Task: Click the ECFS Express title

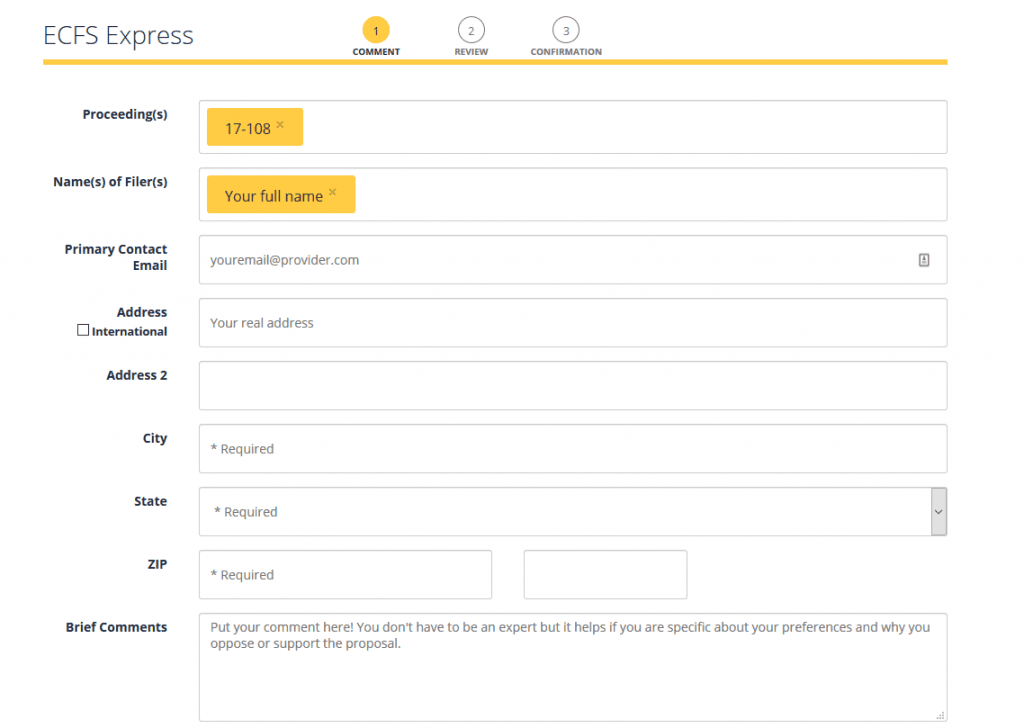Action: pyautogui.click(x=118, y=36)
